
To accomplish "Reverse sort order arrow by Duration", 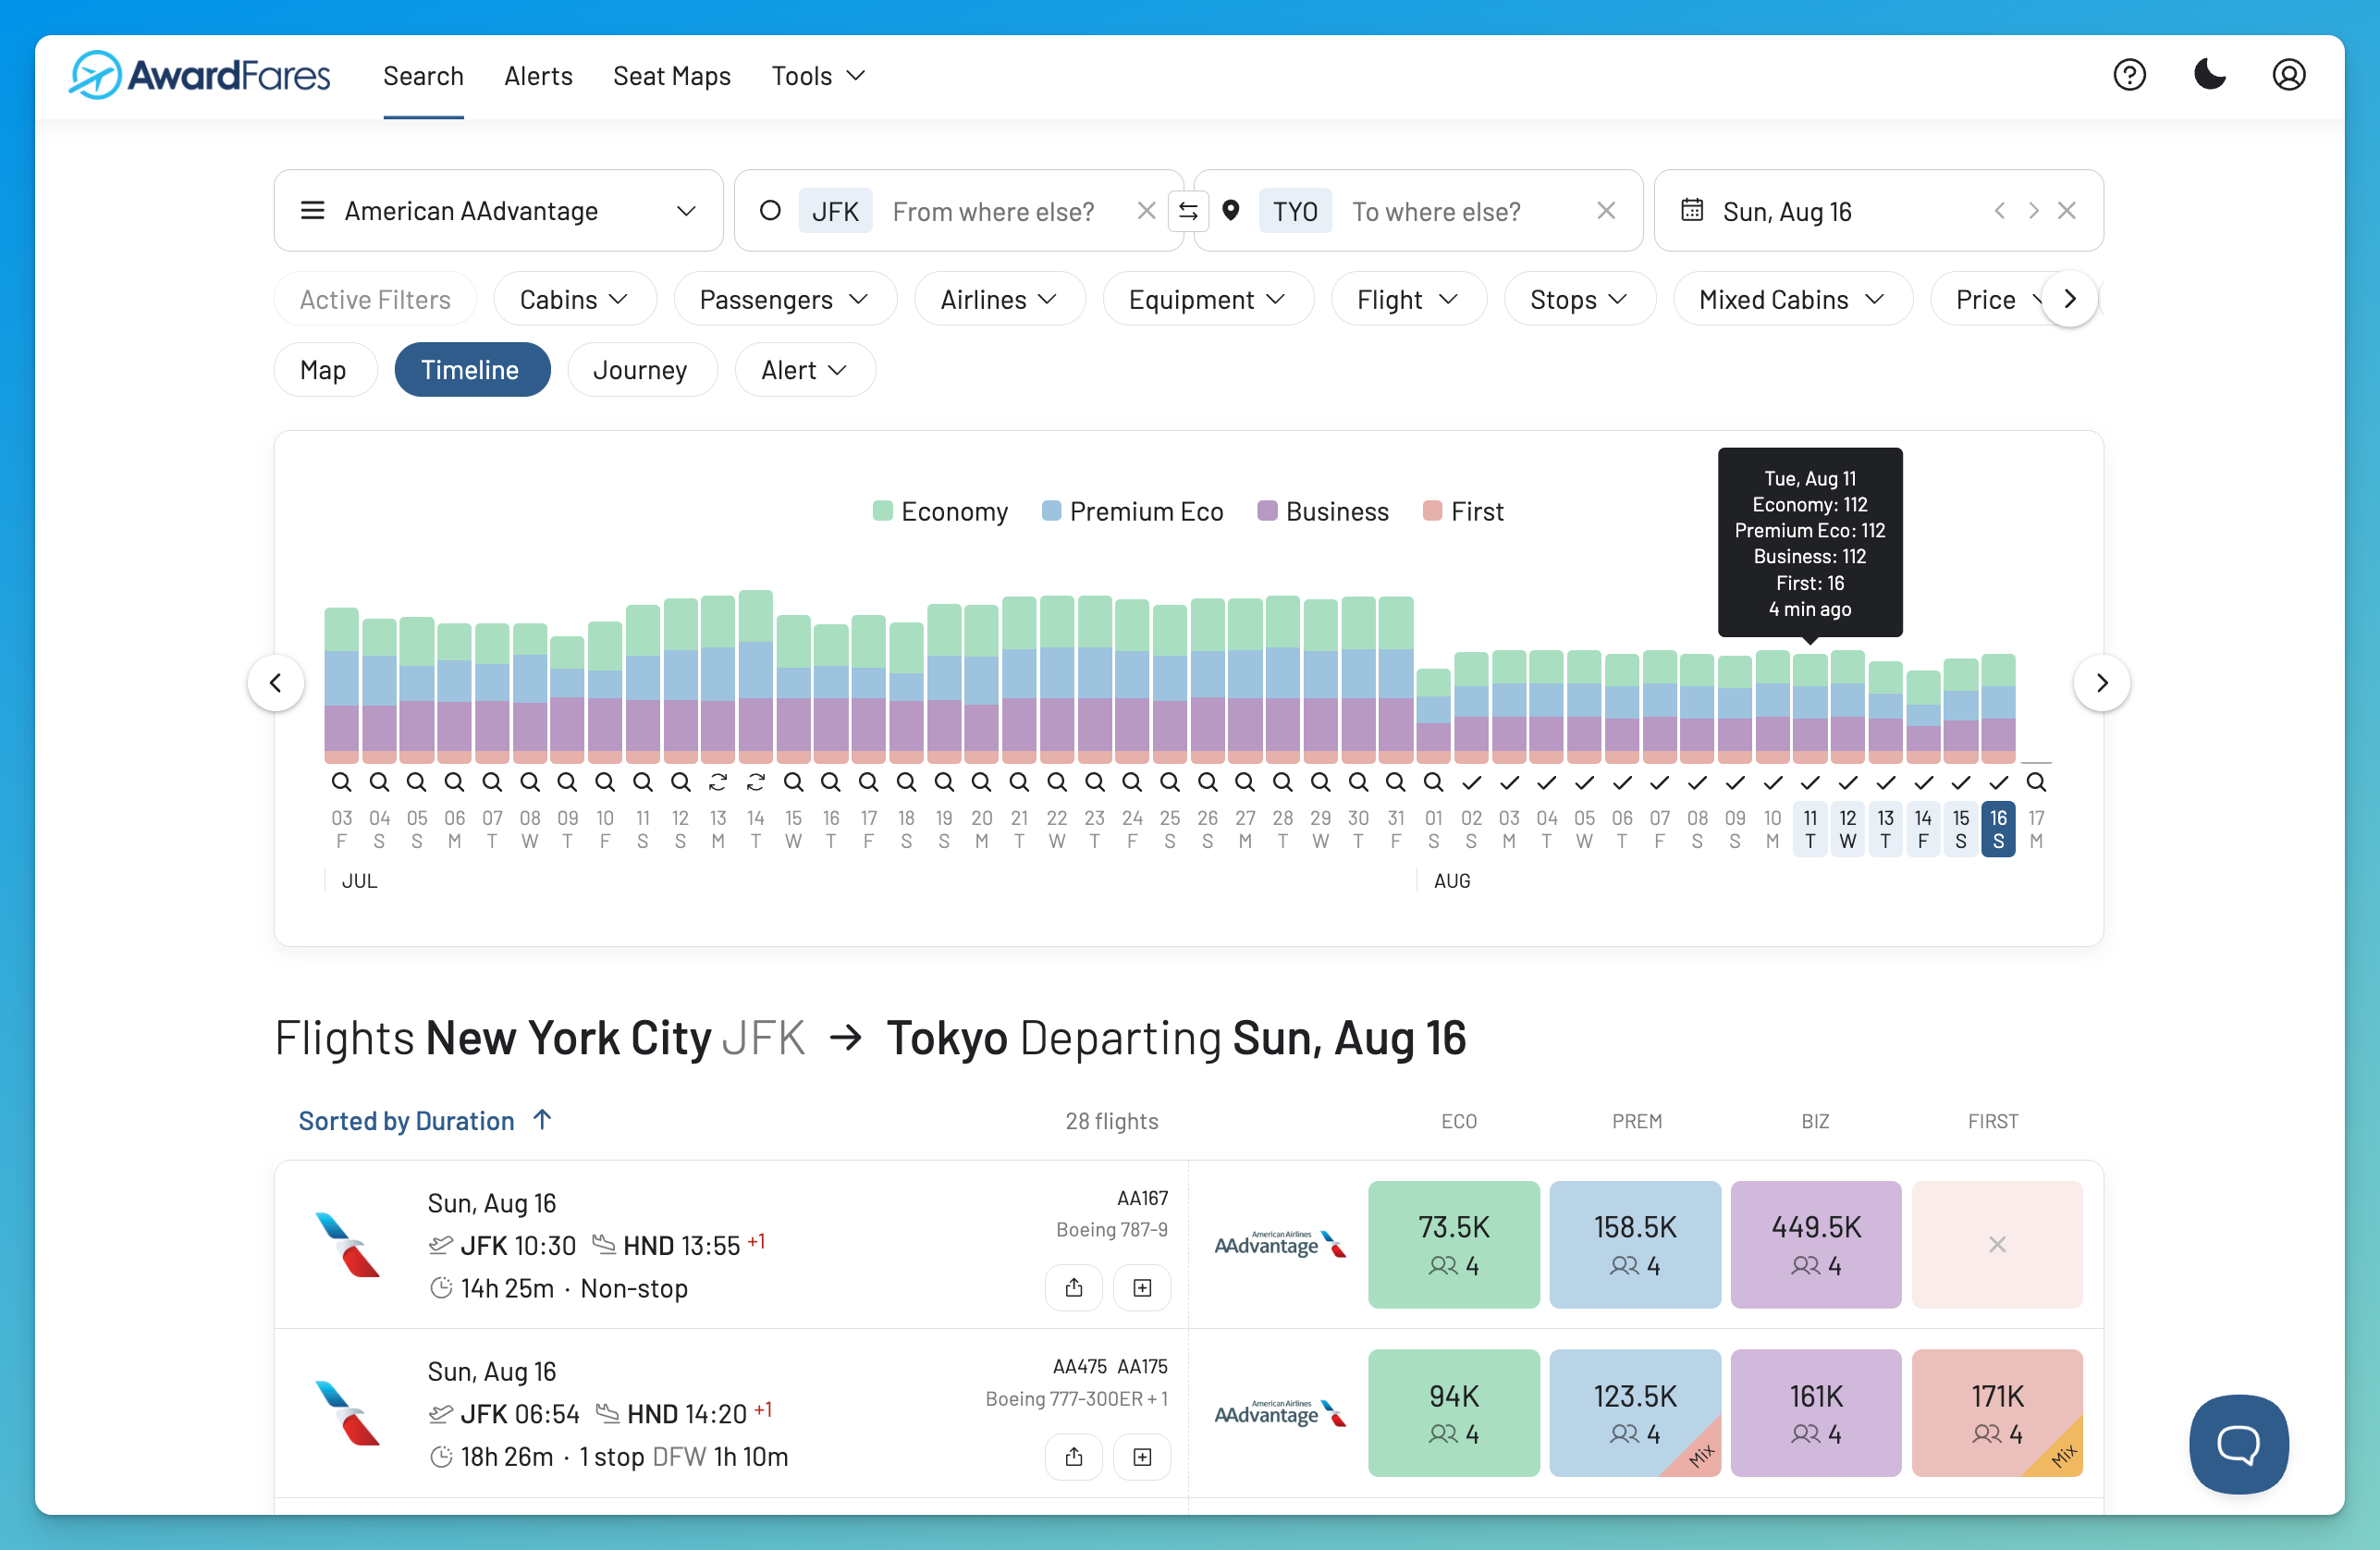I will (x=542, y=1120).
